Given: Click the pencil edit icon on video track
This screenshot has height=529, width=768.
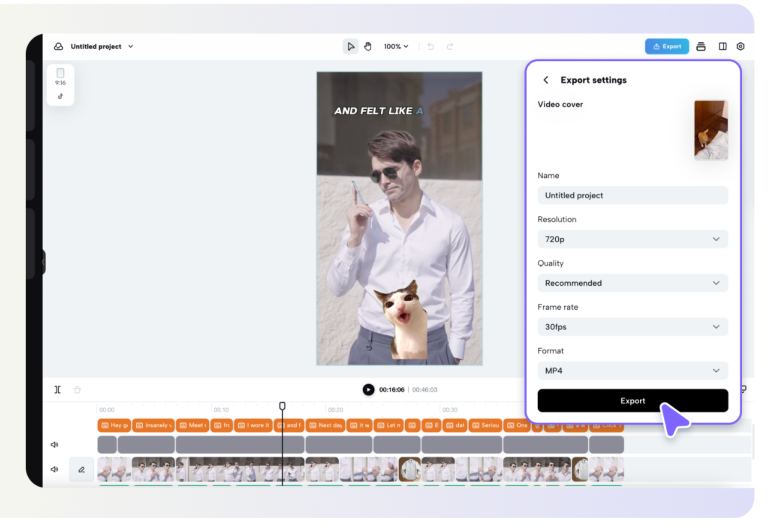Looking at the screenshot, I should pos(81,469).
